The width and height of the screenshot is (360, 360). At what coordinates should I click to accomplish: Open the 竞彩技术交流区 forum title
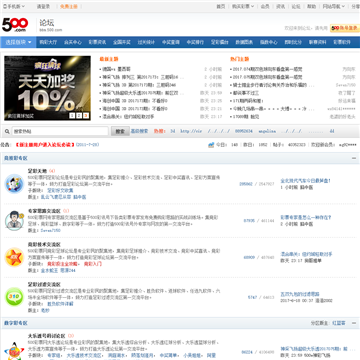click(44, 244)
